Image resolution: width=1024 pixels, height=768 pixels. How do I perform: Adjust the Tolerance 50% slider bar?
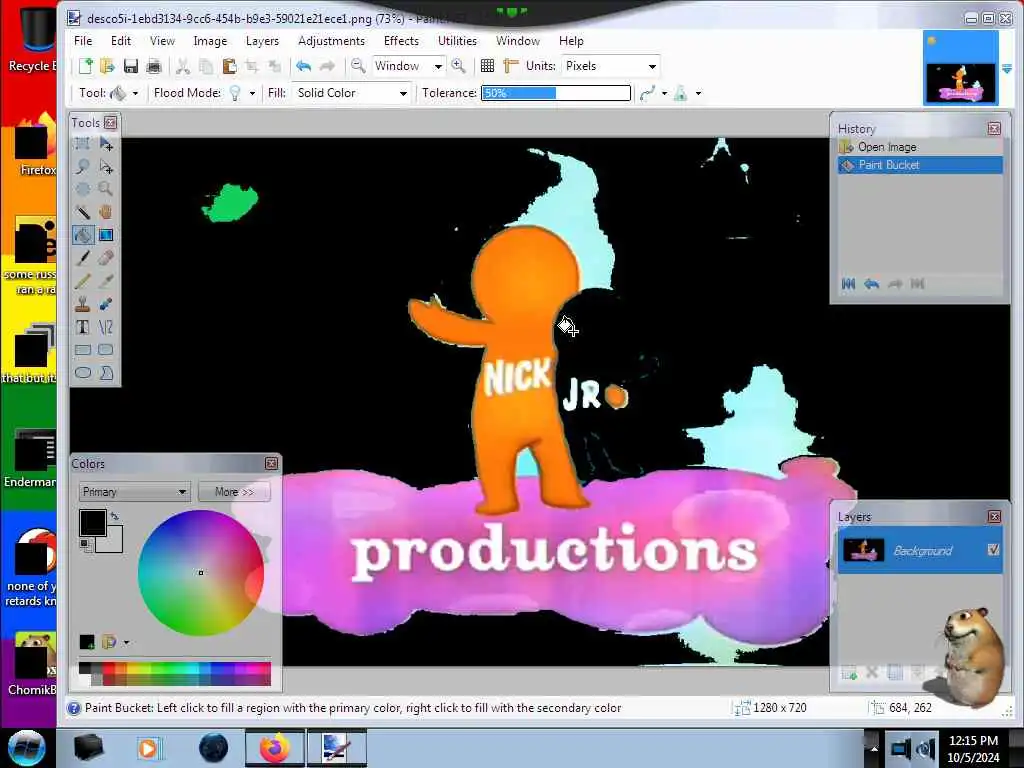[x=556, y=93]
